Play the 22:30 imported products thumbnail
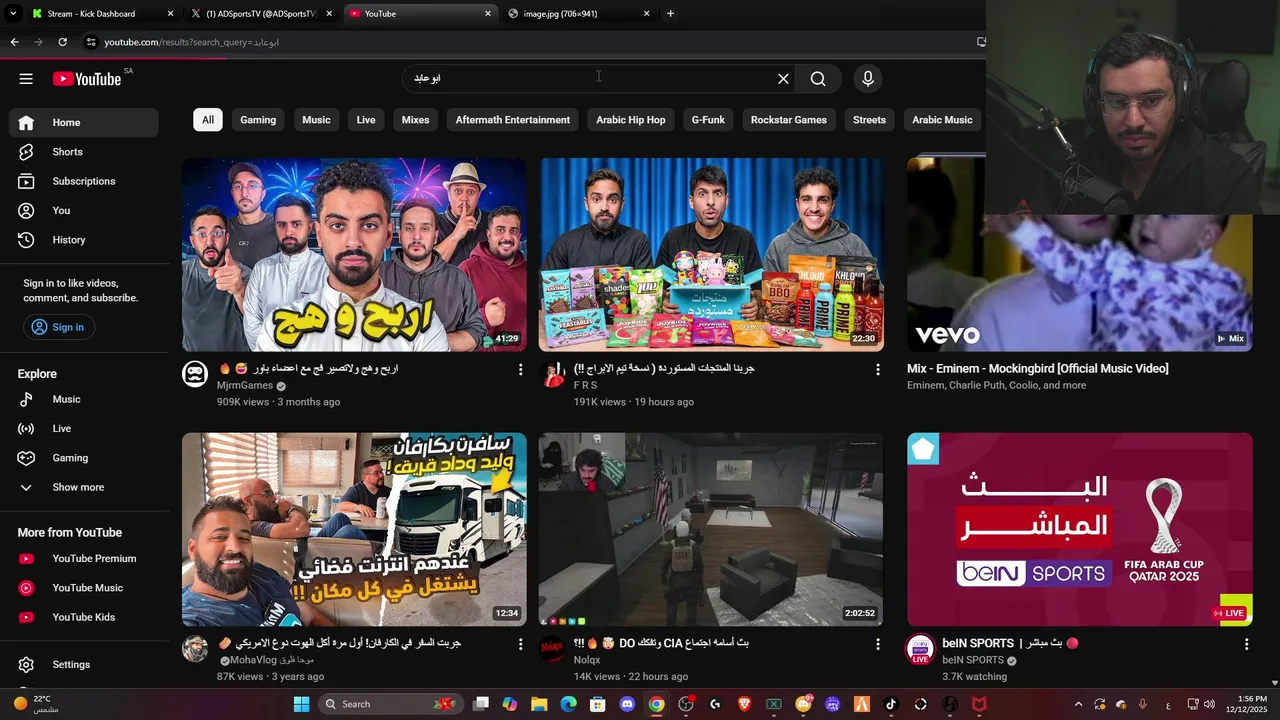 [711, 254]
